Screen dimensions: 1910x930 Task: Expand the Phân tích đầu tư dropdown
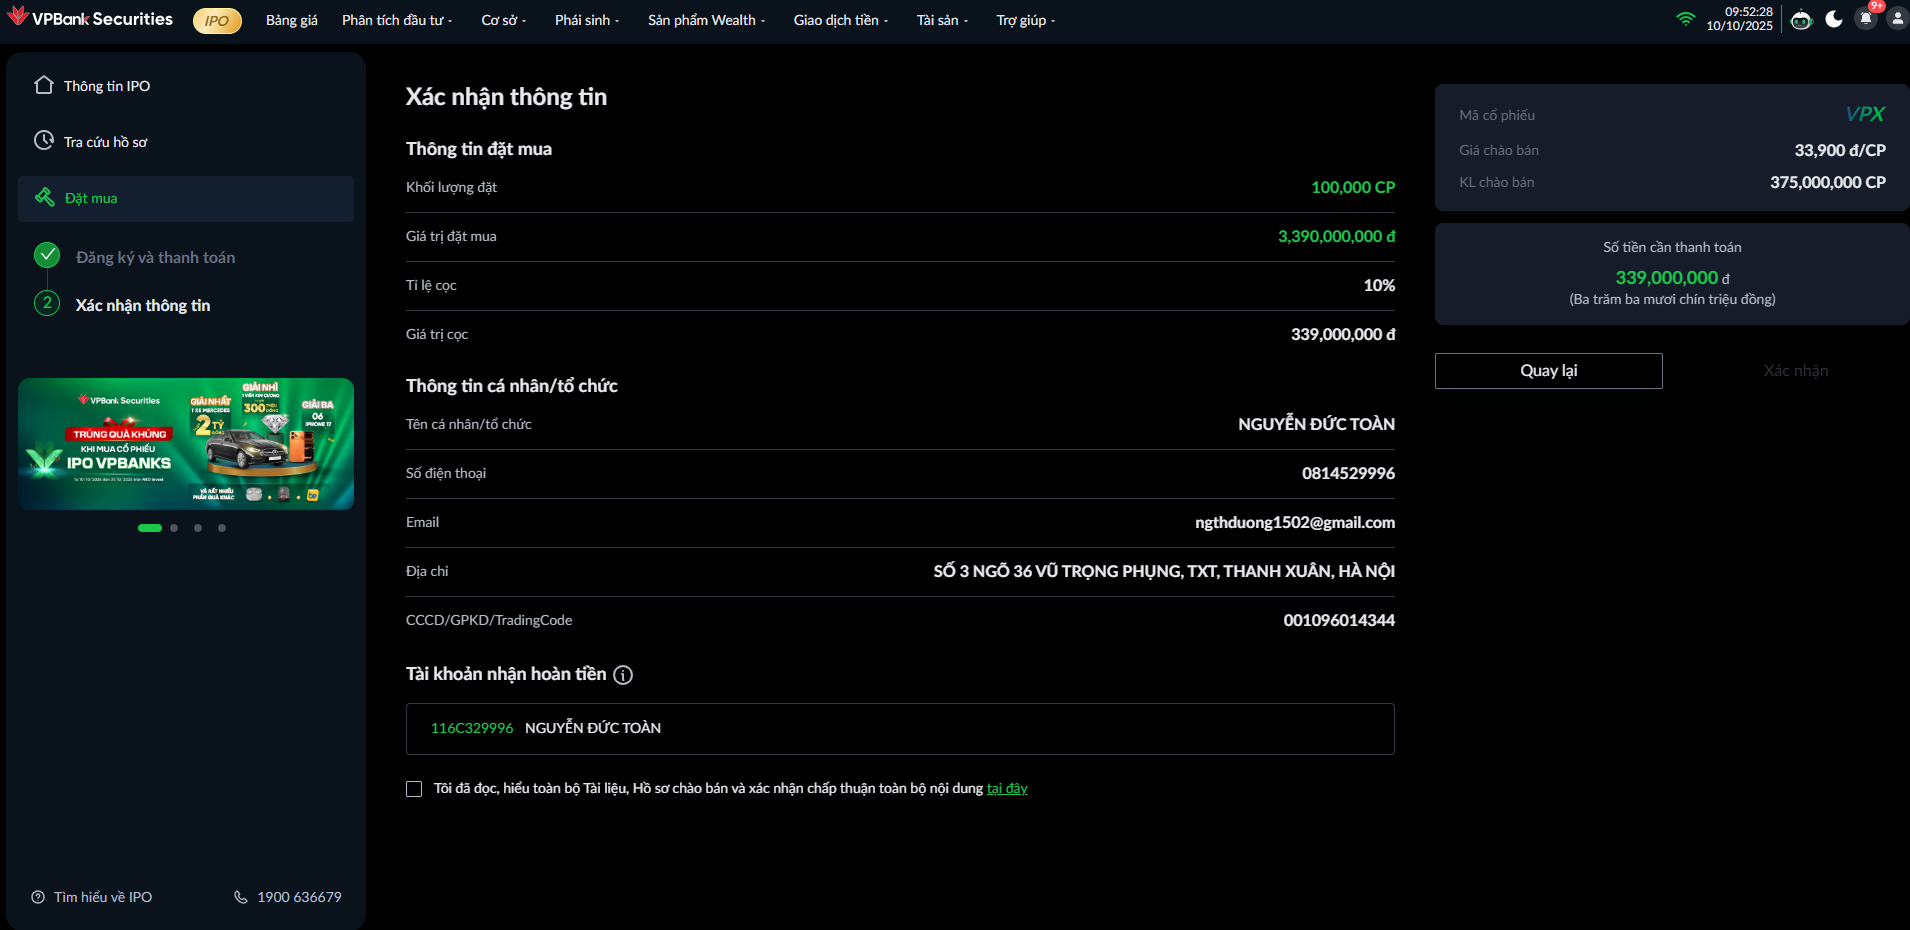click(x=396, y=20)
